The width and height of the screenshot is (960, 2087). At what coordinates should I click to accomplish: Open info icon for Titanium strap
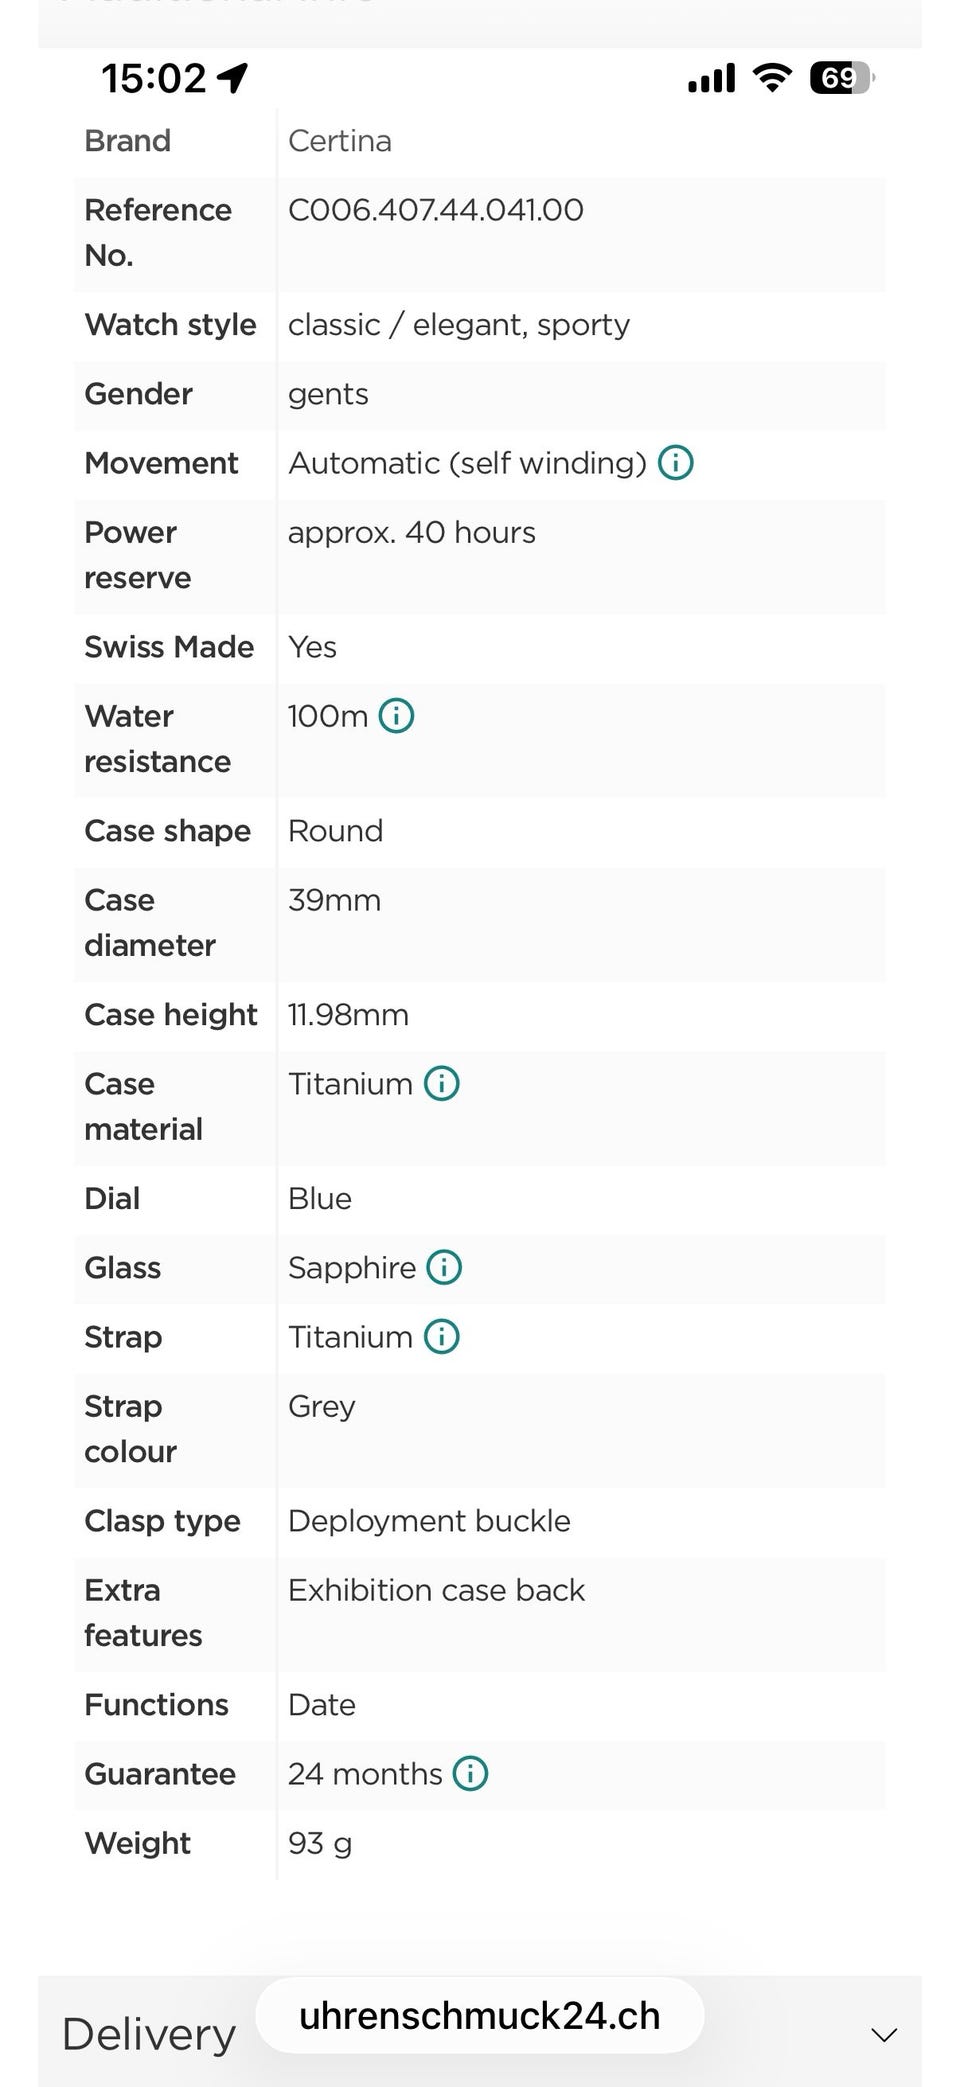tap(442, 1336)
